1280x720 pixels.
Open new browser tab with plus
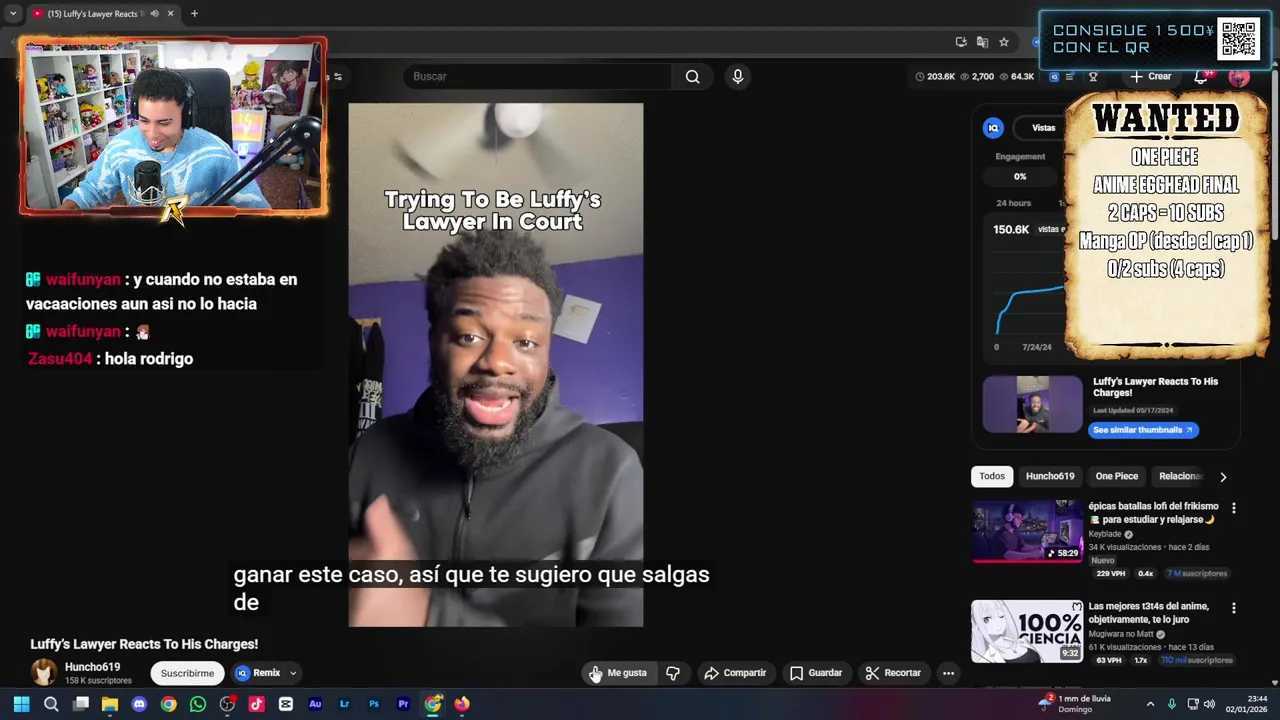click(x=194, y=14)
